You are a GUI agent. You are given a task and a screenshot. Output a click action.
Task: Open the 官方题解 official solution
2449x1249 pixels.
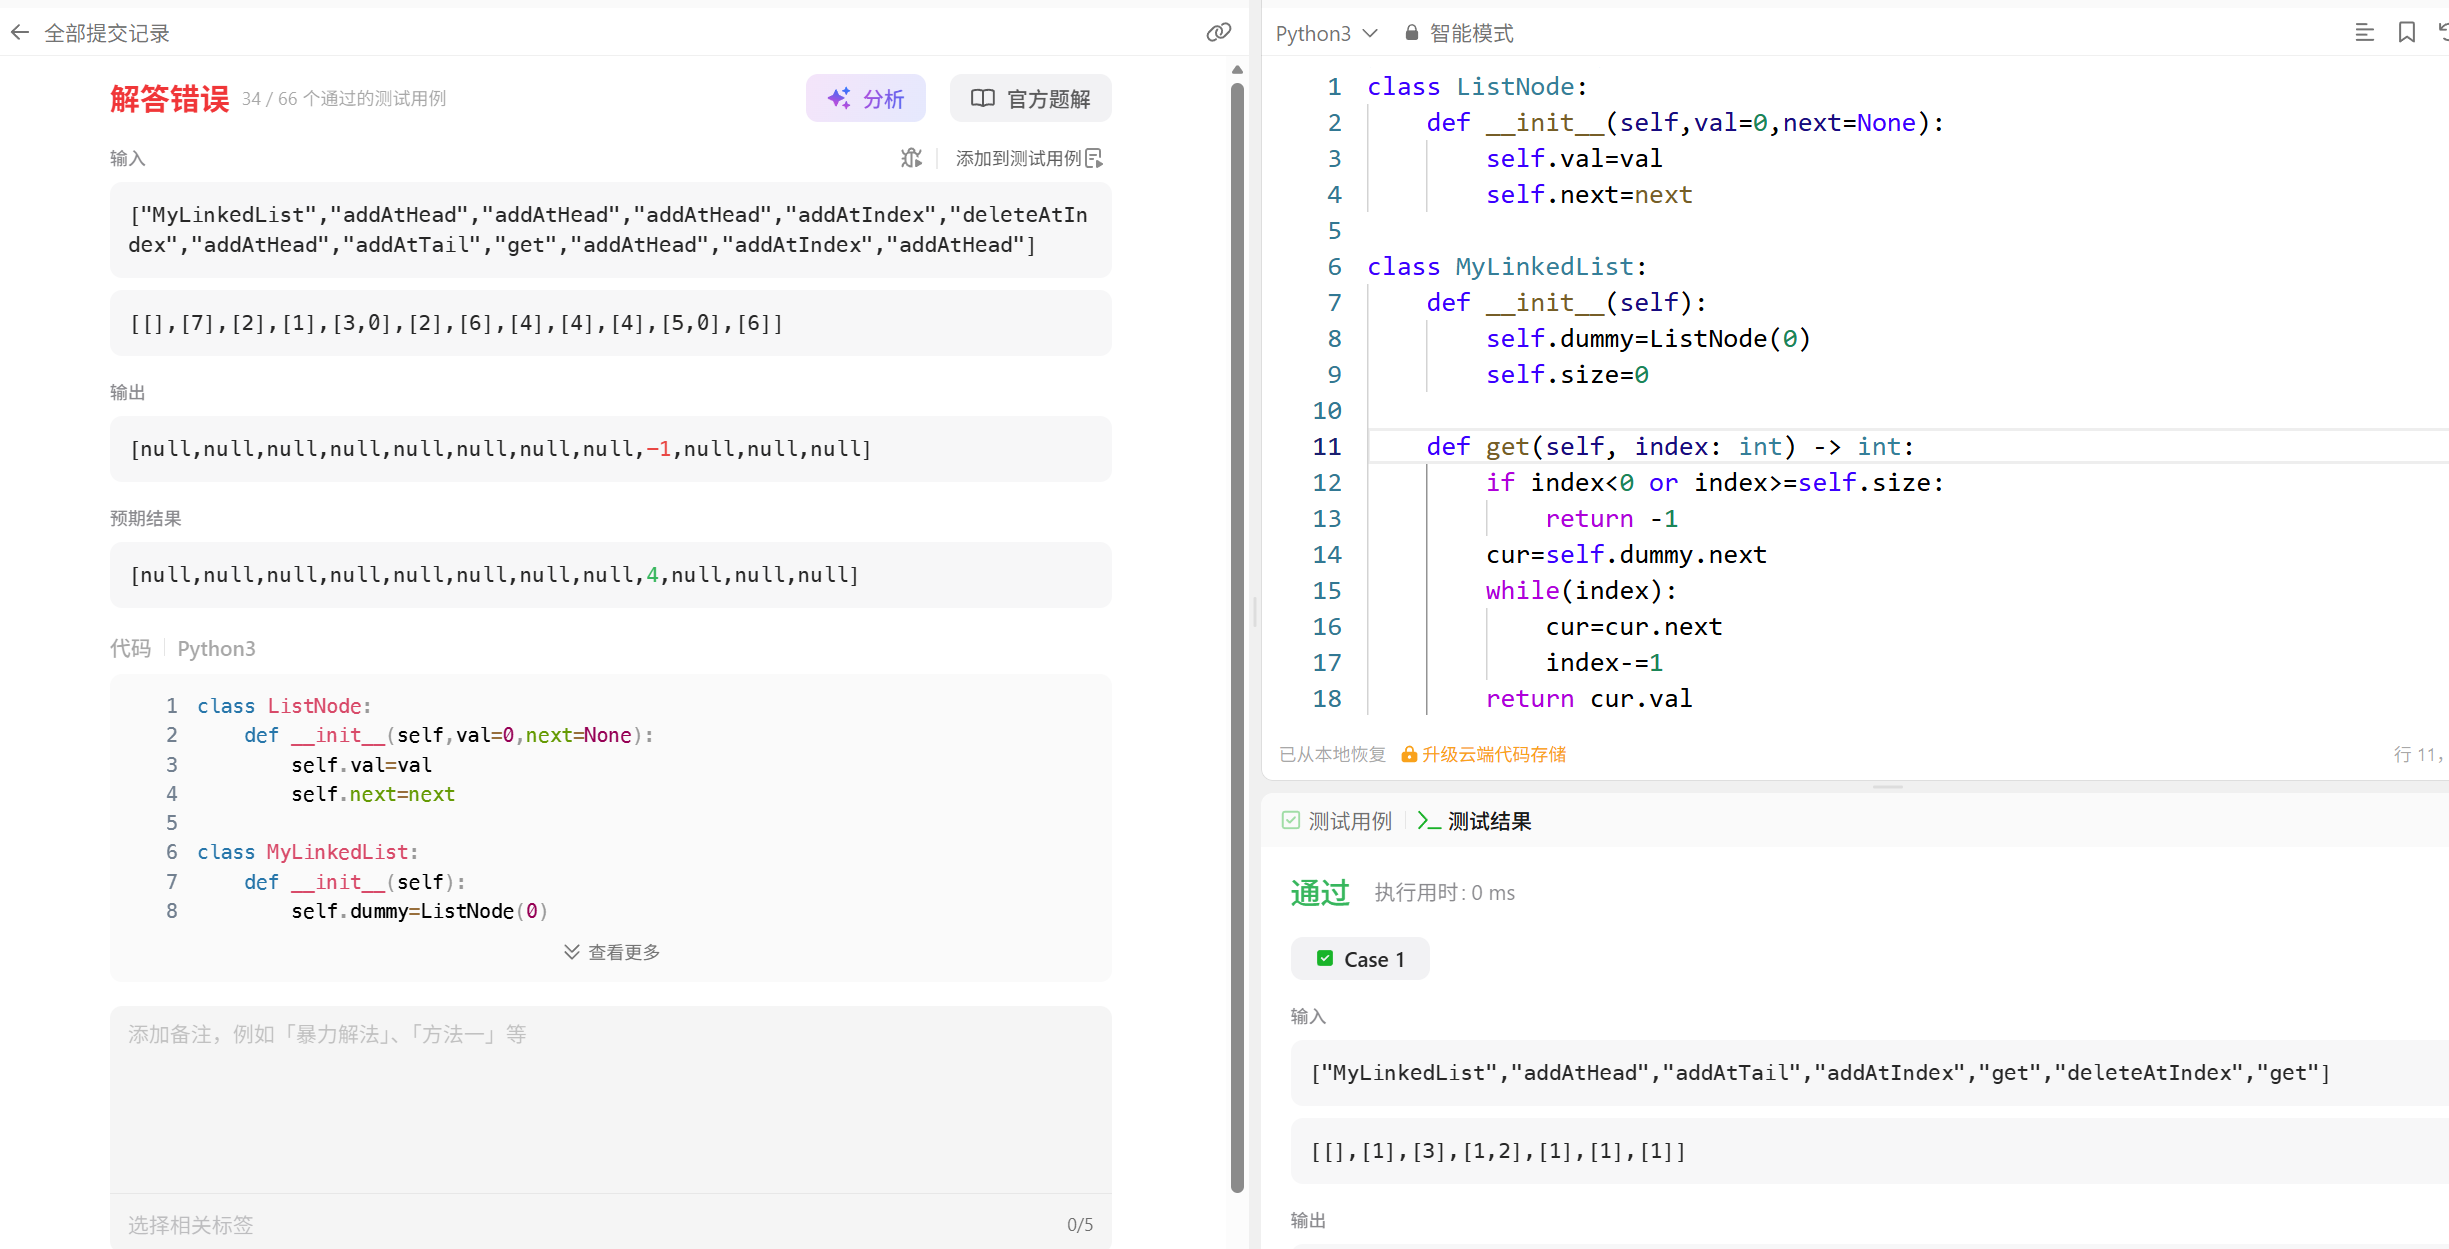[x=1030, y=98]
